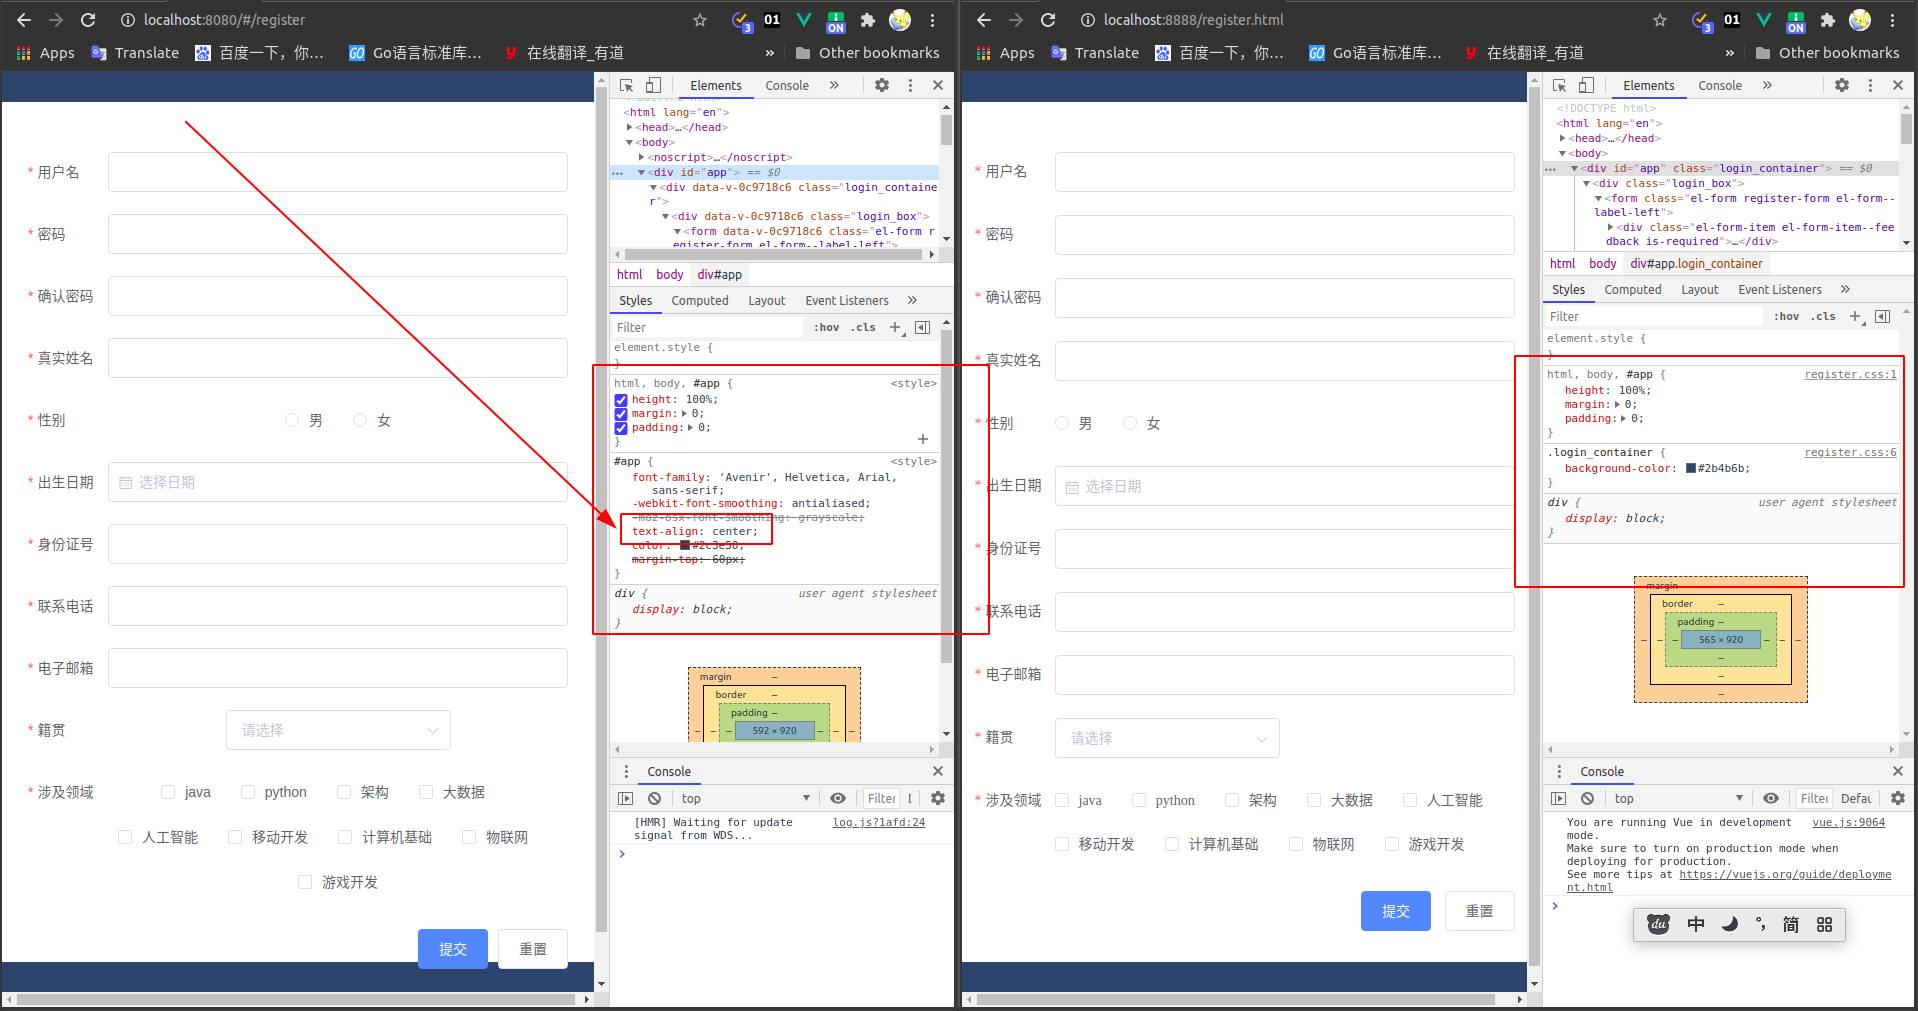Show more style pane tabs in right DevTools
This screenshot has height=1011, width=1918.
tap(1845, 290)
